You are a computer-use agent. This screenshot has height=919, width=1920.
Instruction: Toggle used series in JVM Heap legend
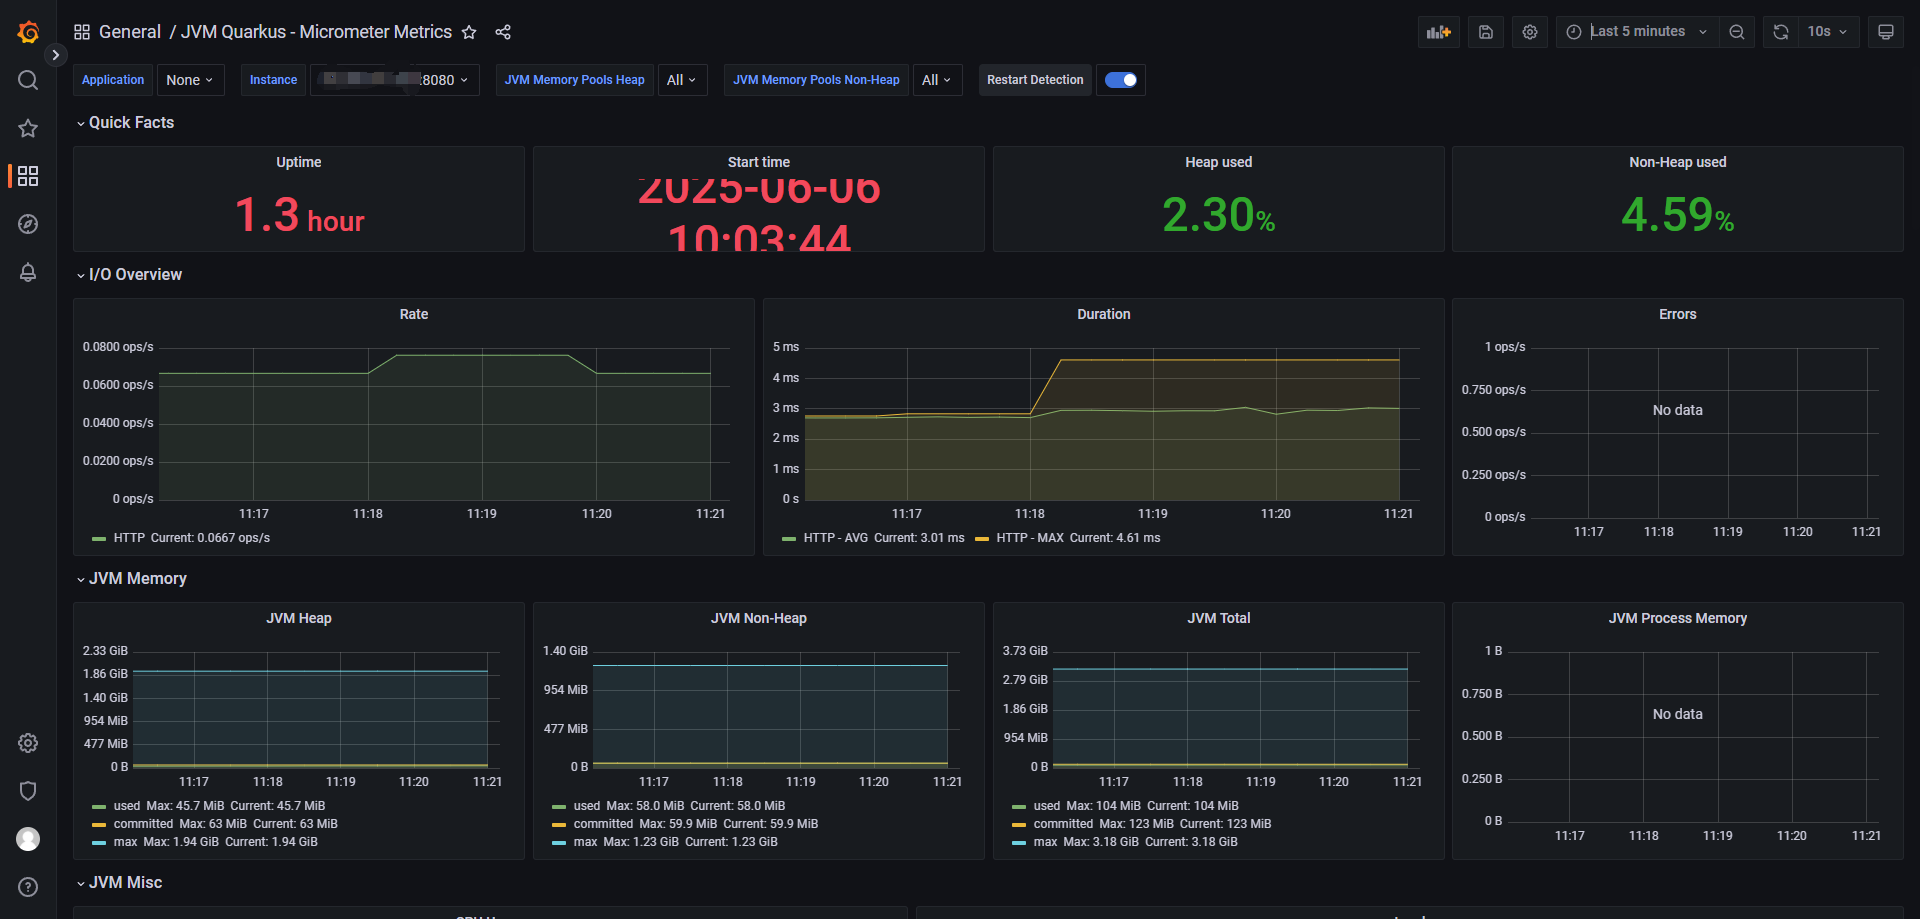click(x=127, y=806)
